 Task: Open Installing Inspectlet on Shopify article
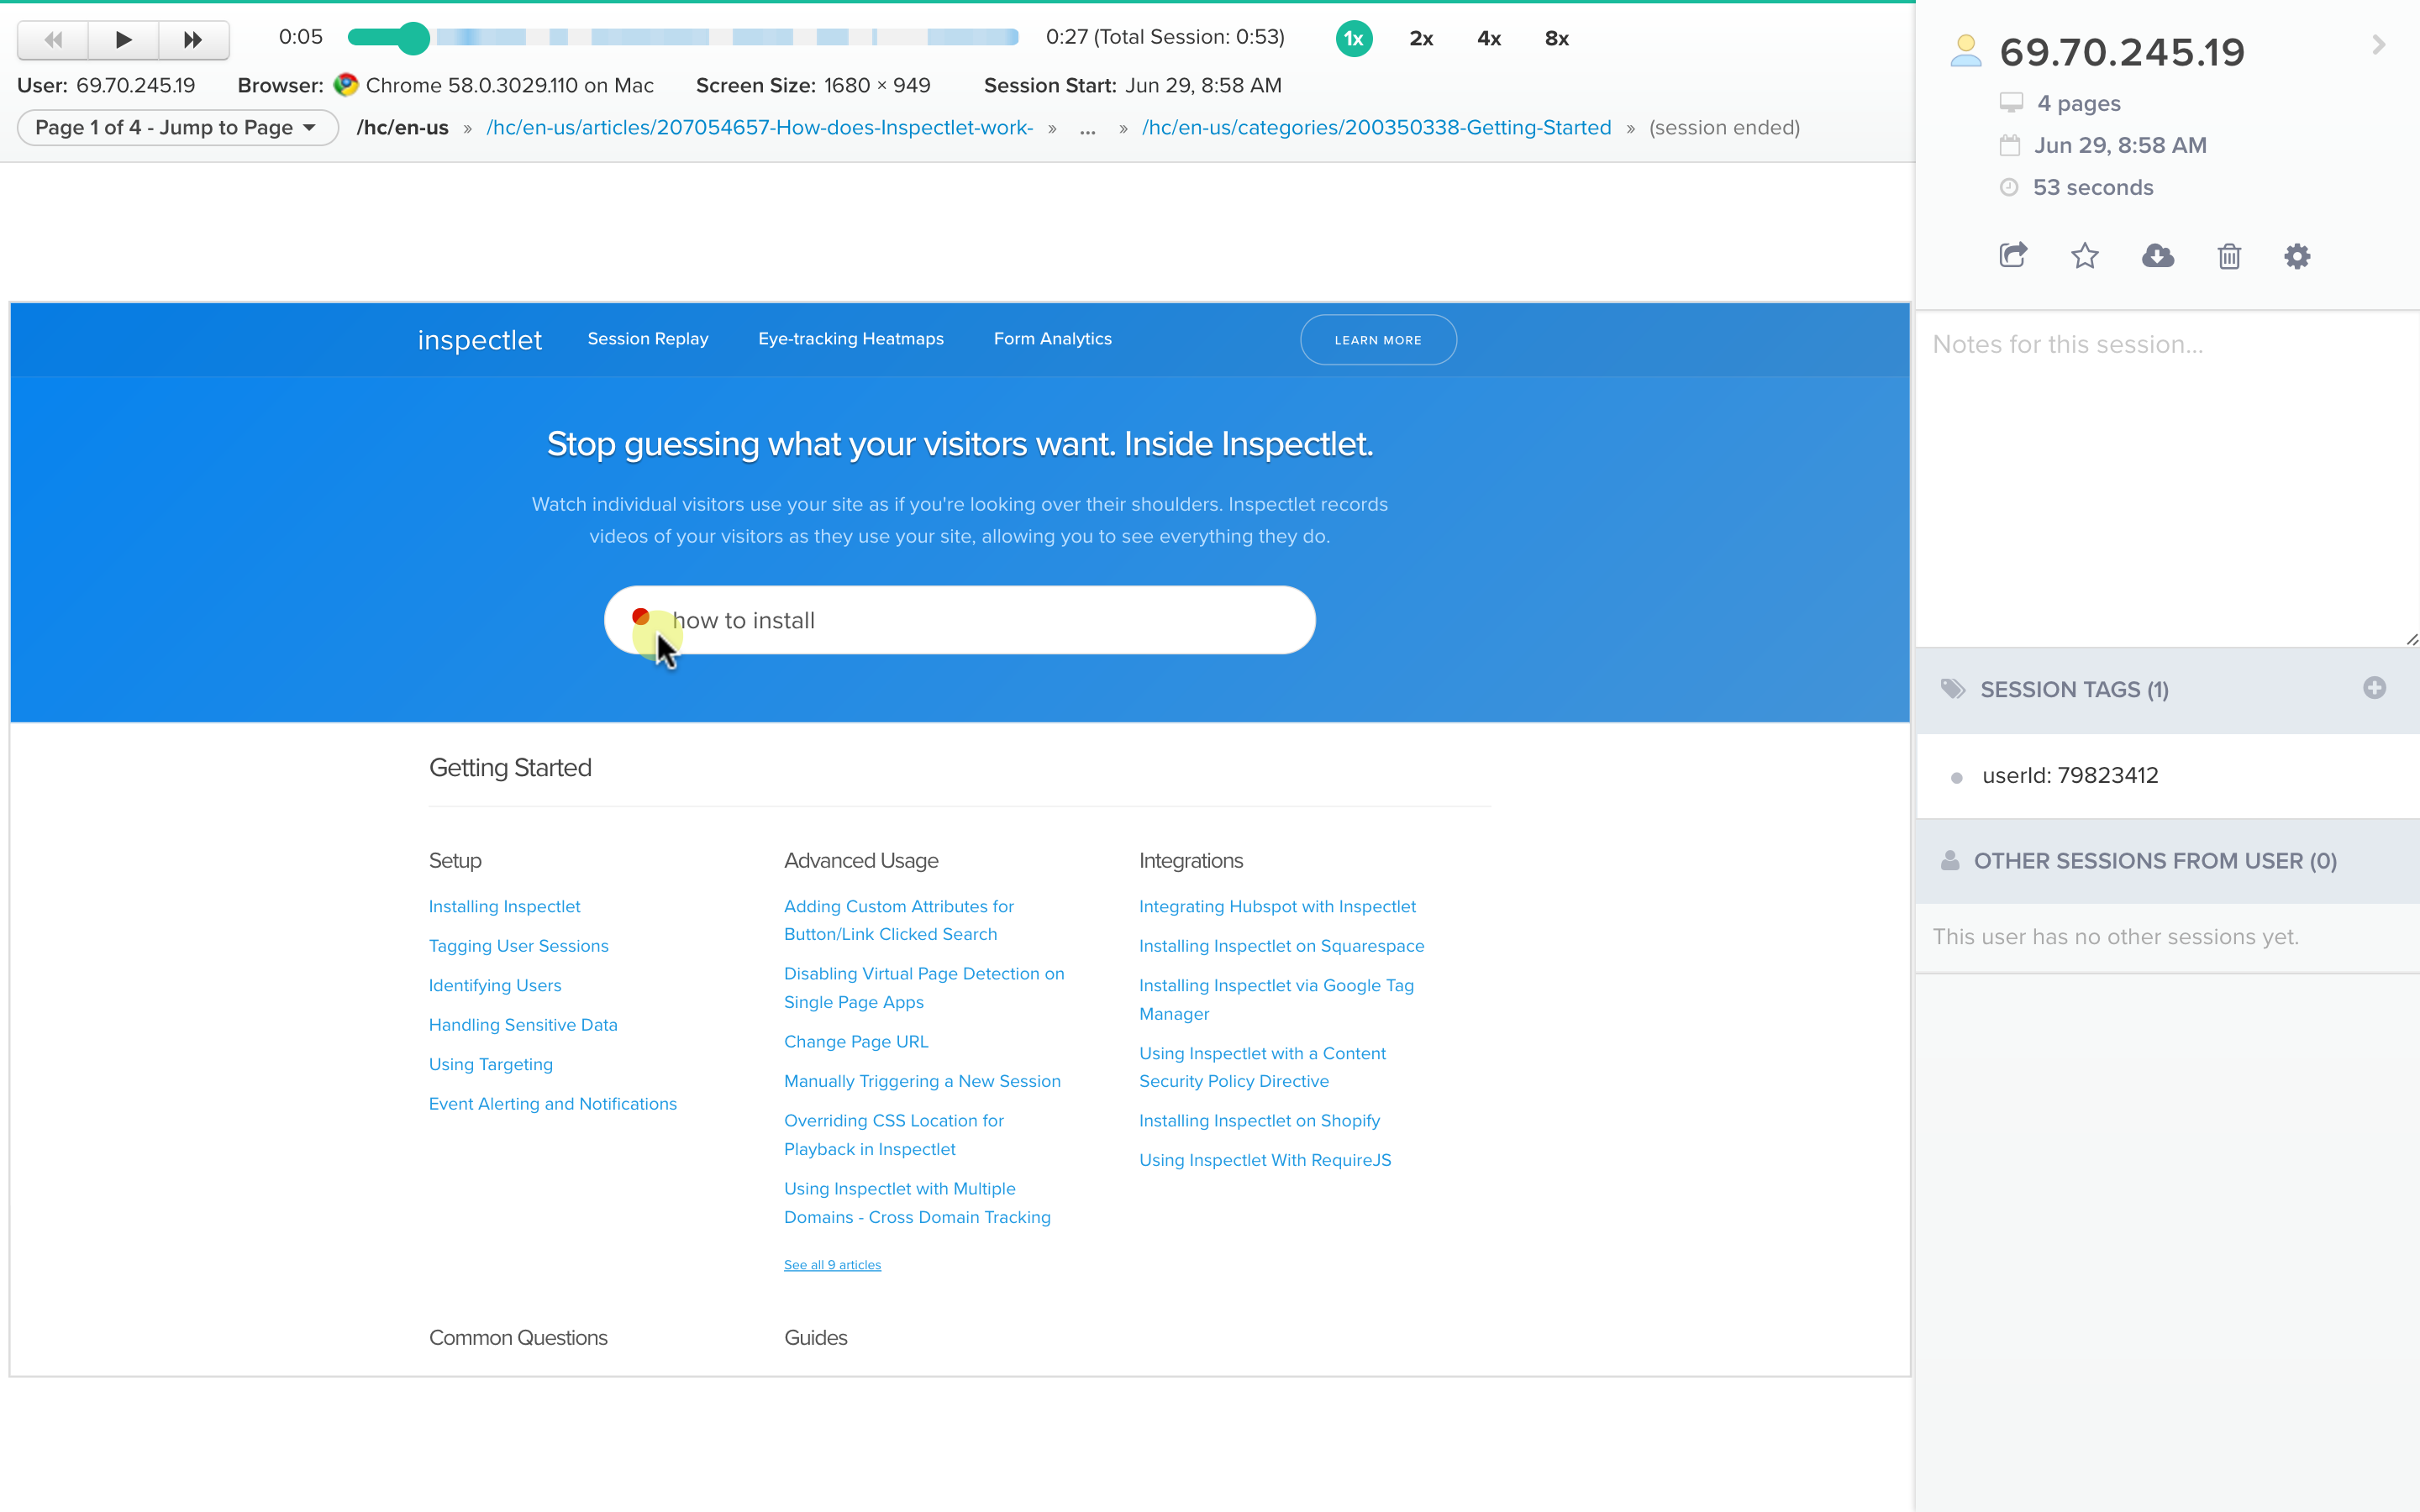pyautogui.click(x=1259, y=1121)
